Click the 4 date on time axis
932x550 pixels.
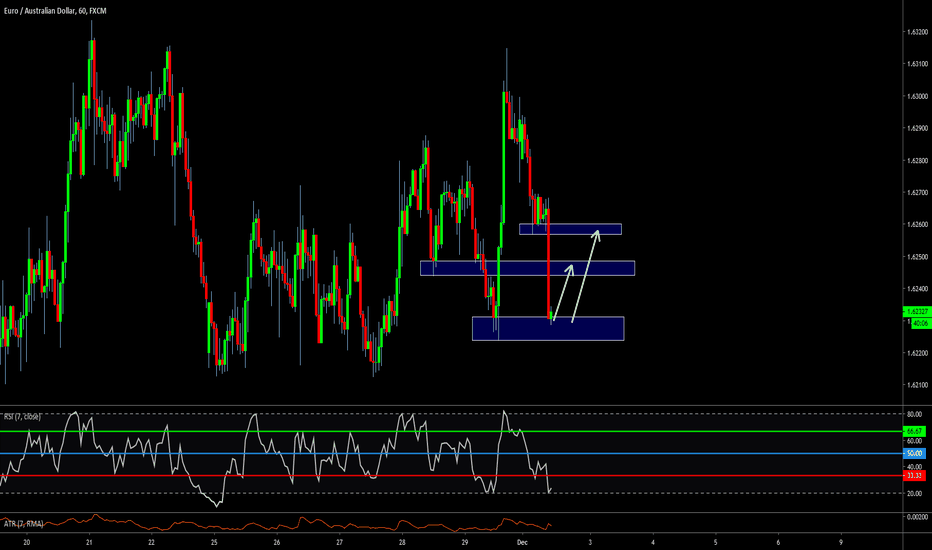point(653,542)
